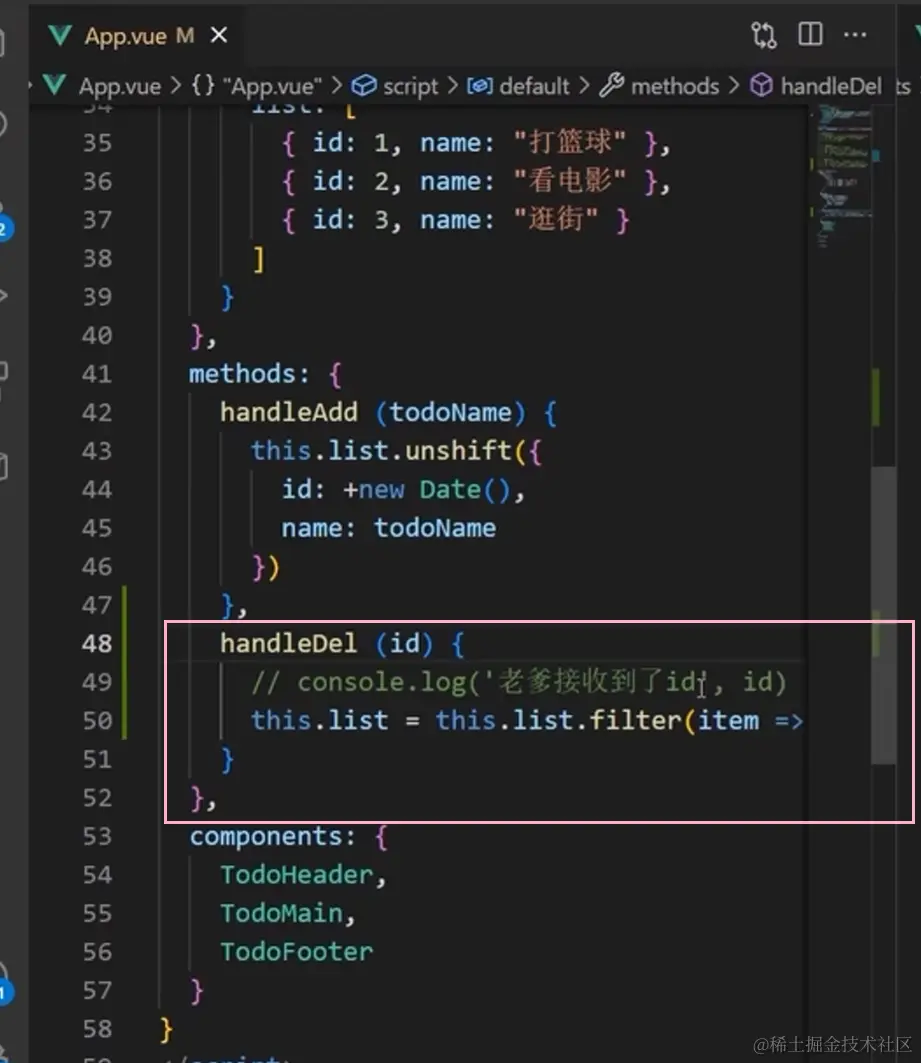
Task: Click todoName value on line 45
Action: 434,528
